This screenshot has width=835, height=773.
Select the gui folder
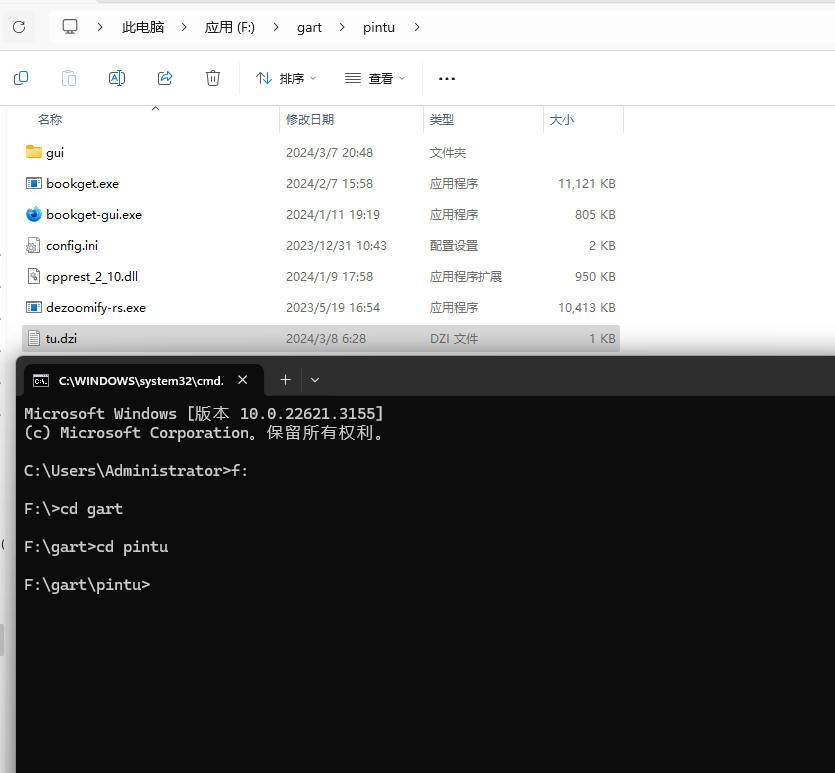pos(54,152)
